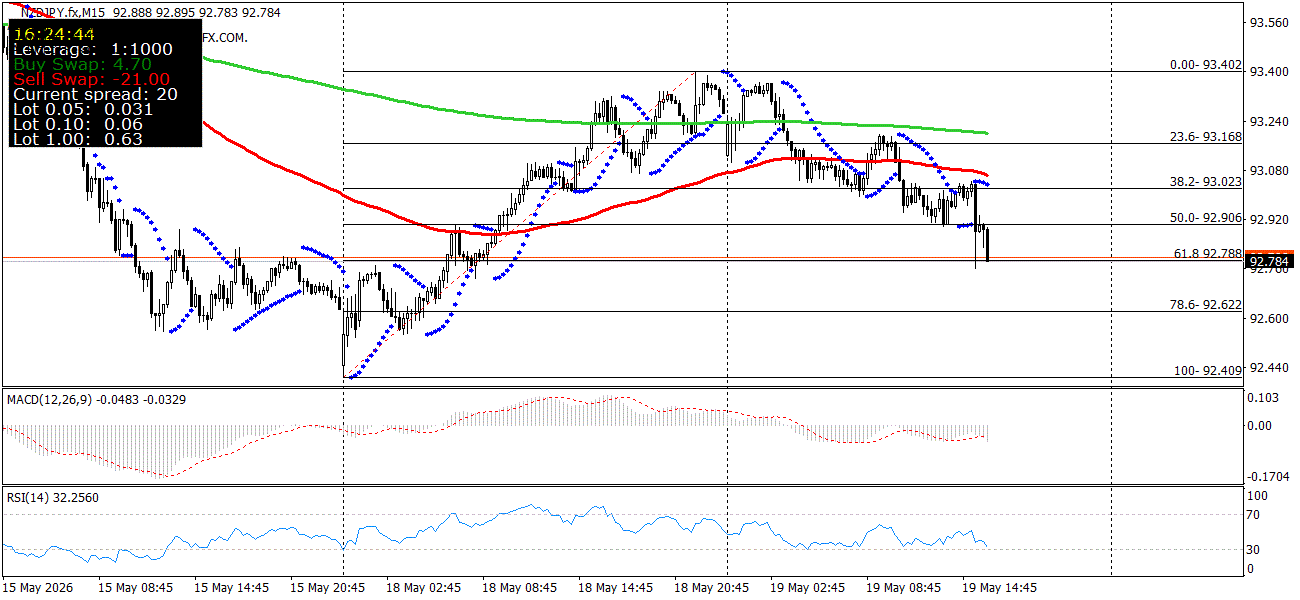Click the 93.240 price scale value
The image size is (1300, 600).
[x=1271, y=121]
